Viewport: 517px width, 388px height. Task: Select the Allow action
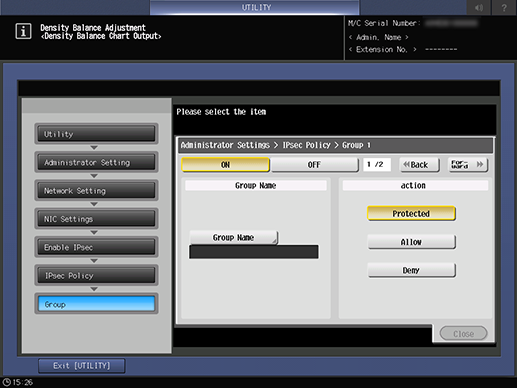pyautogui.click(x=411, y=242)
